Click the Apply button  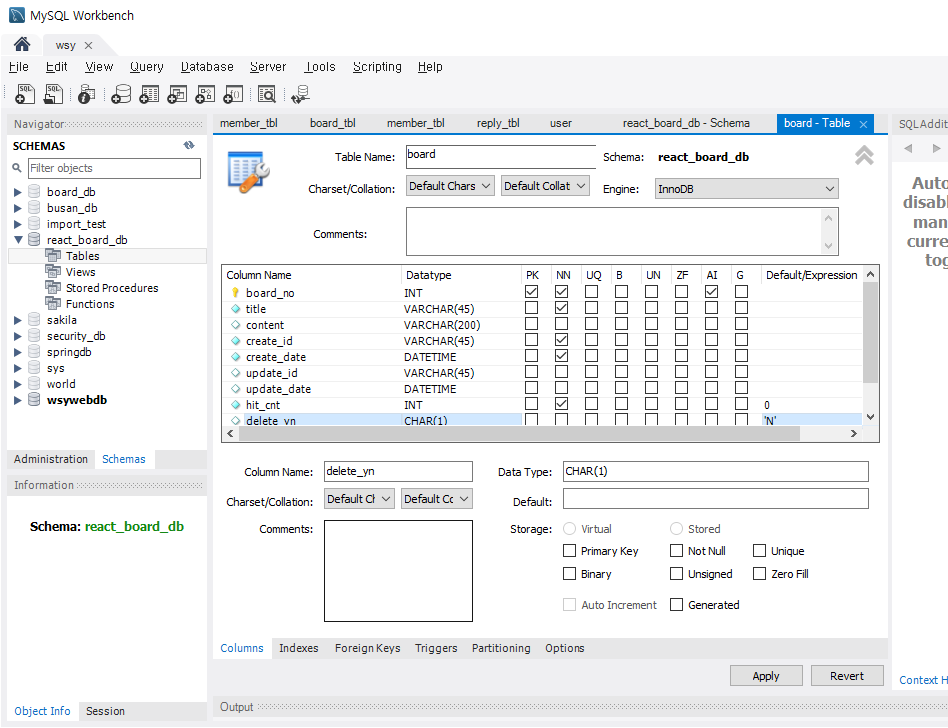766,676
